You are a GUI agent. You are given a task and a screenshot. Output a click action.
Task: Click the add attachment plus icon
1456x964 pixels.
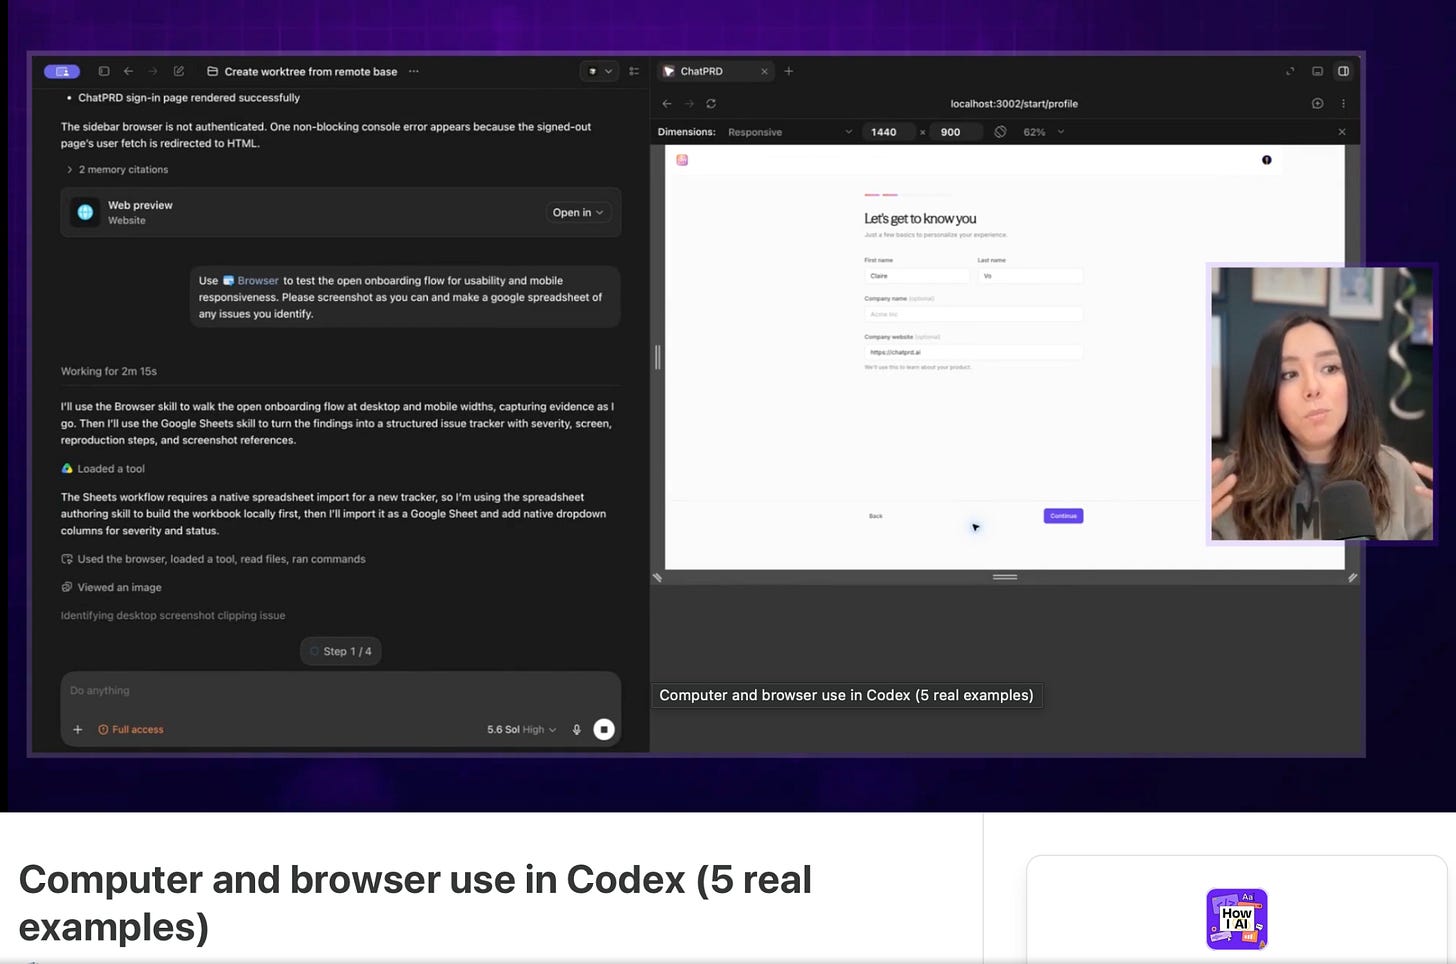click(78, 729)
